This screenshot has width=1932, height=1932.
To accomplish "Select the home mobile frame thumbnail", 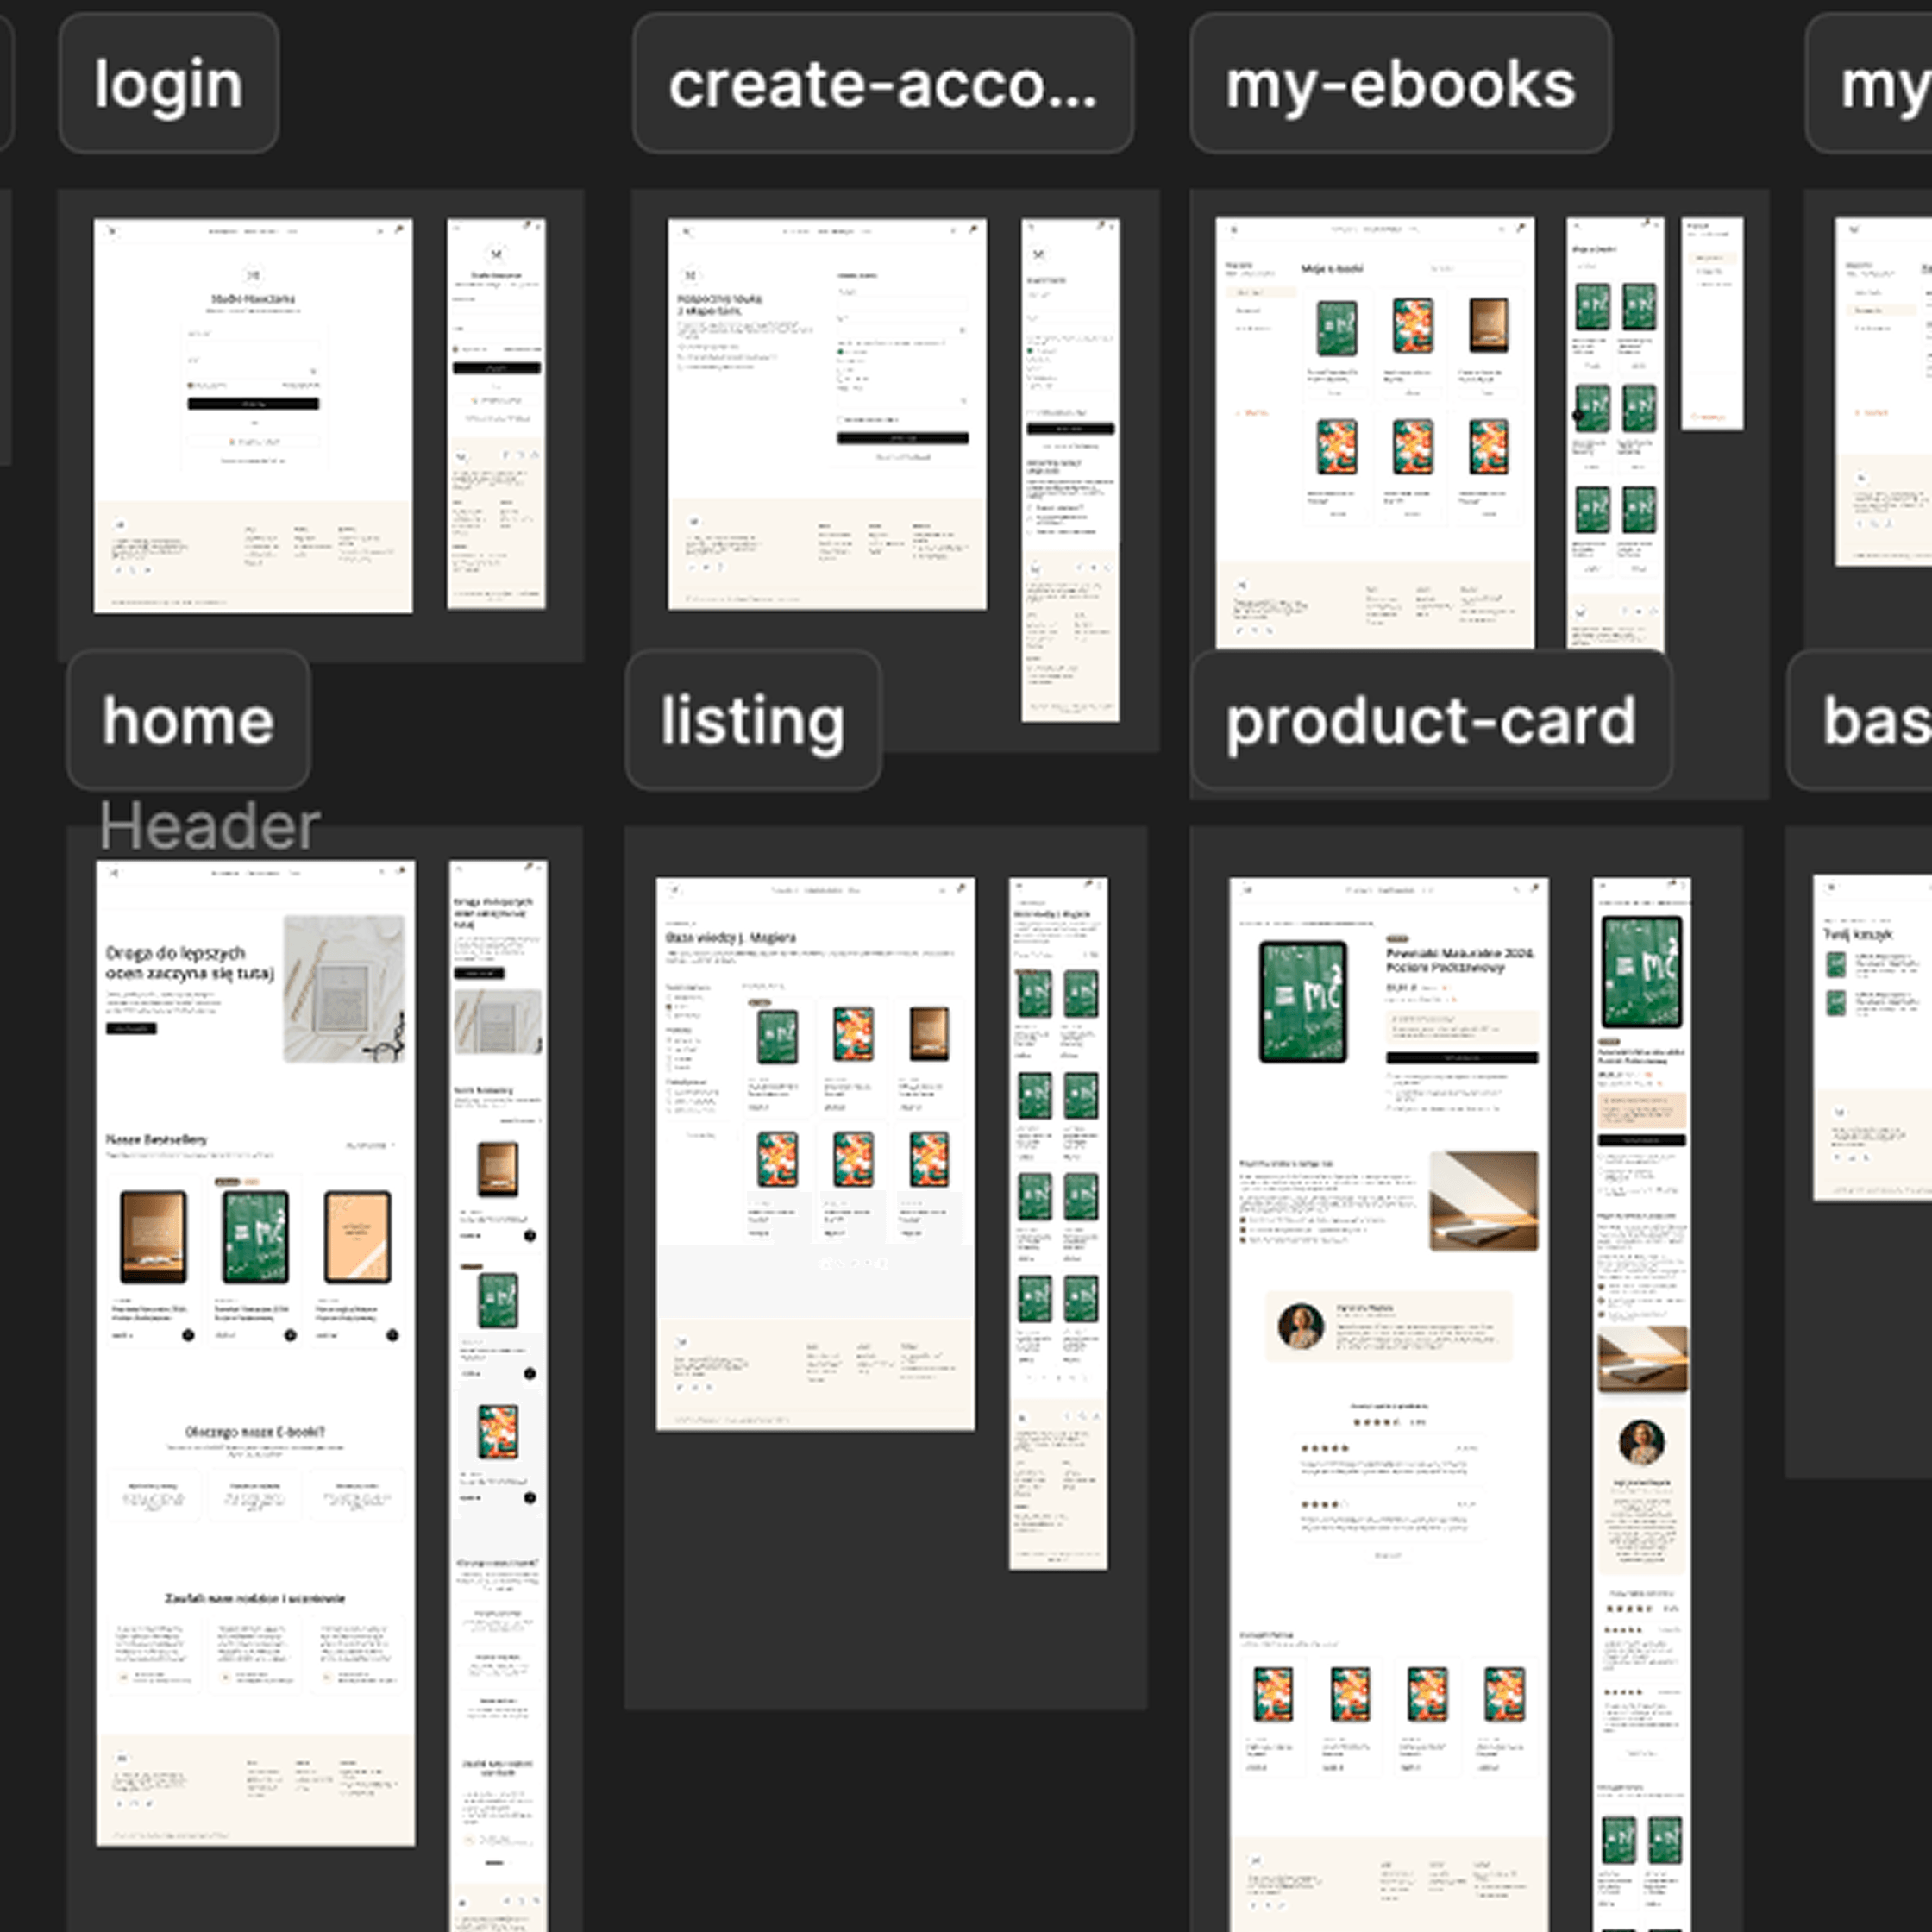I will [x=498, y=1396].
